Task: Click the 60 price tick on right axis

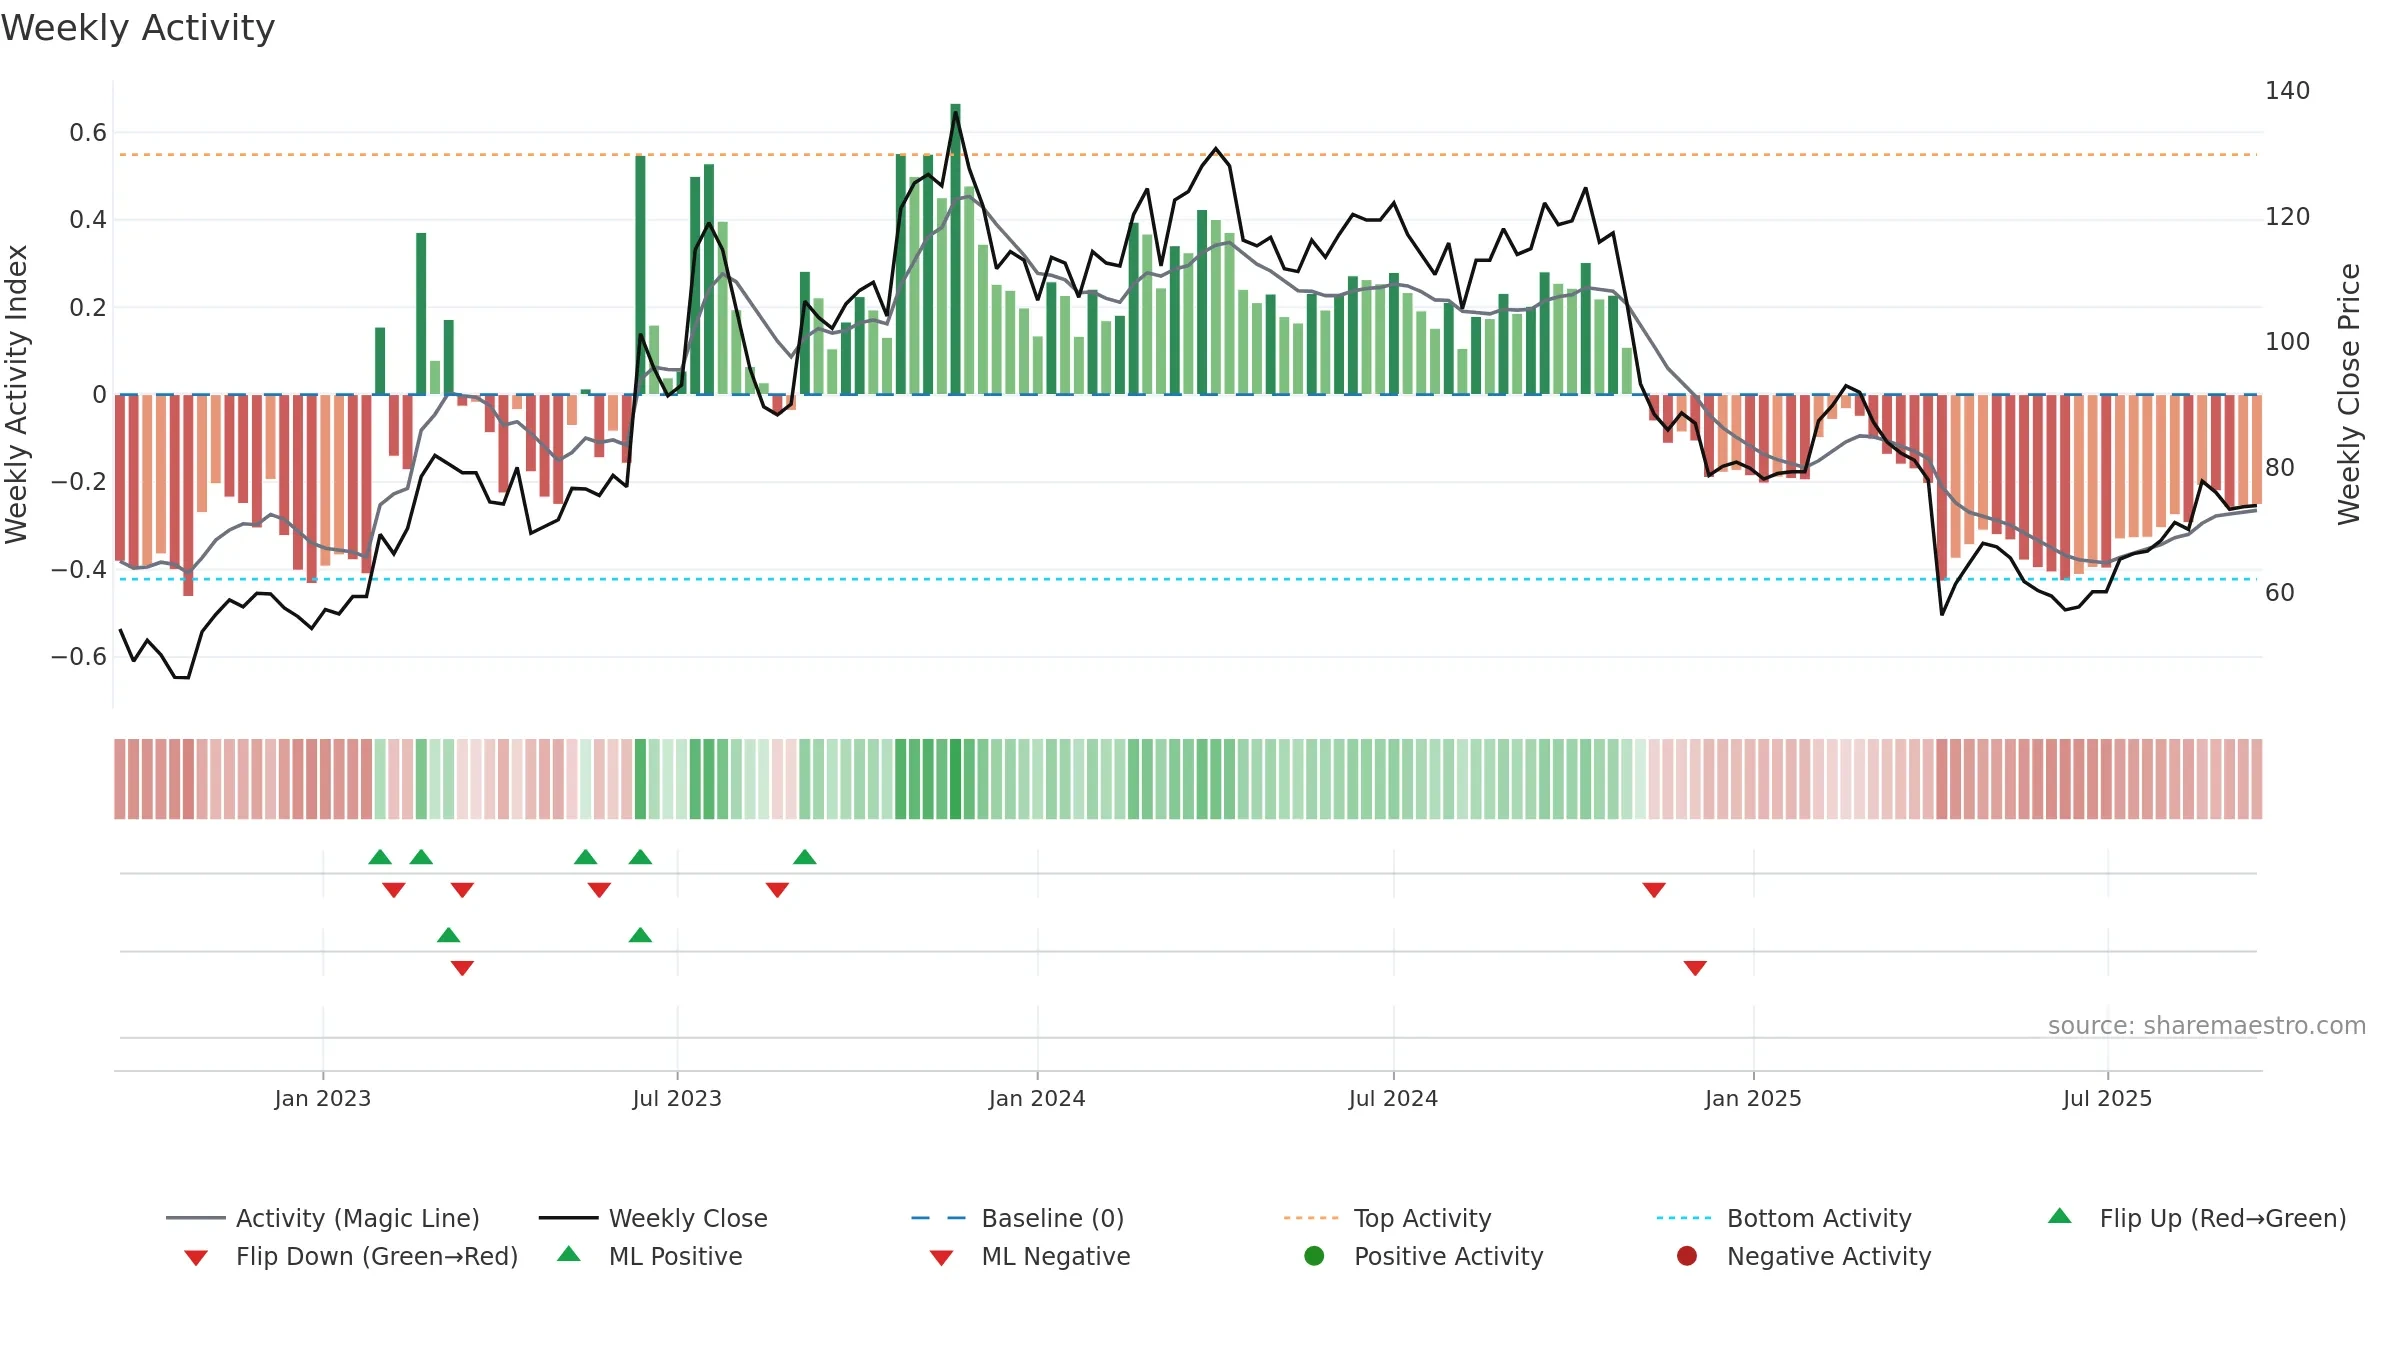Action: tap(2280, 593)
